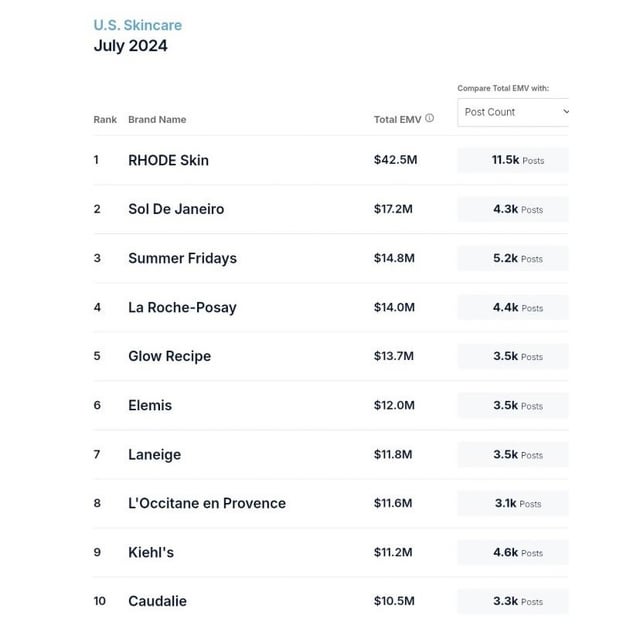Click the July 2024 date heading
The image size is (640, 632).
coord(130,46)
